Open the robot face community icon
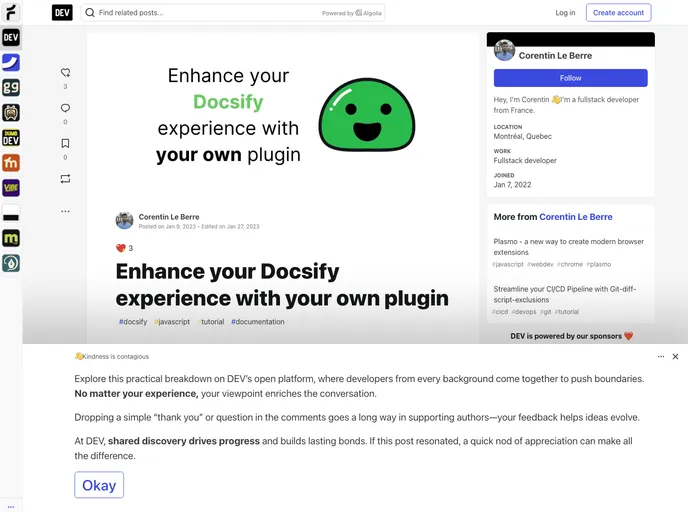Image resolution: width=688 pixels, height=512 pixels. [x=11, y=113]
